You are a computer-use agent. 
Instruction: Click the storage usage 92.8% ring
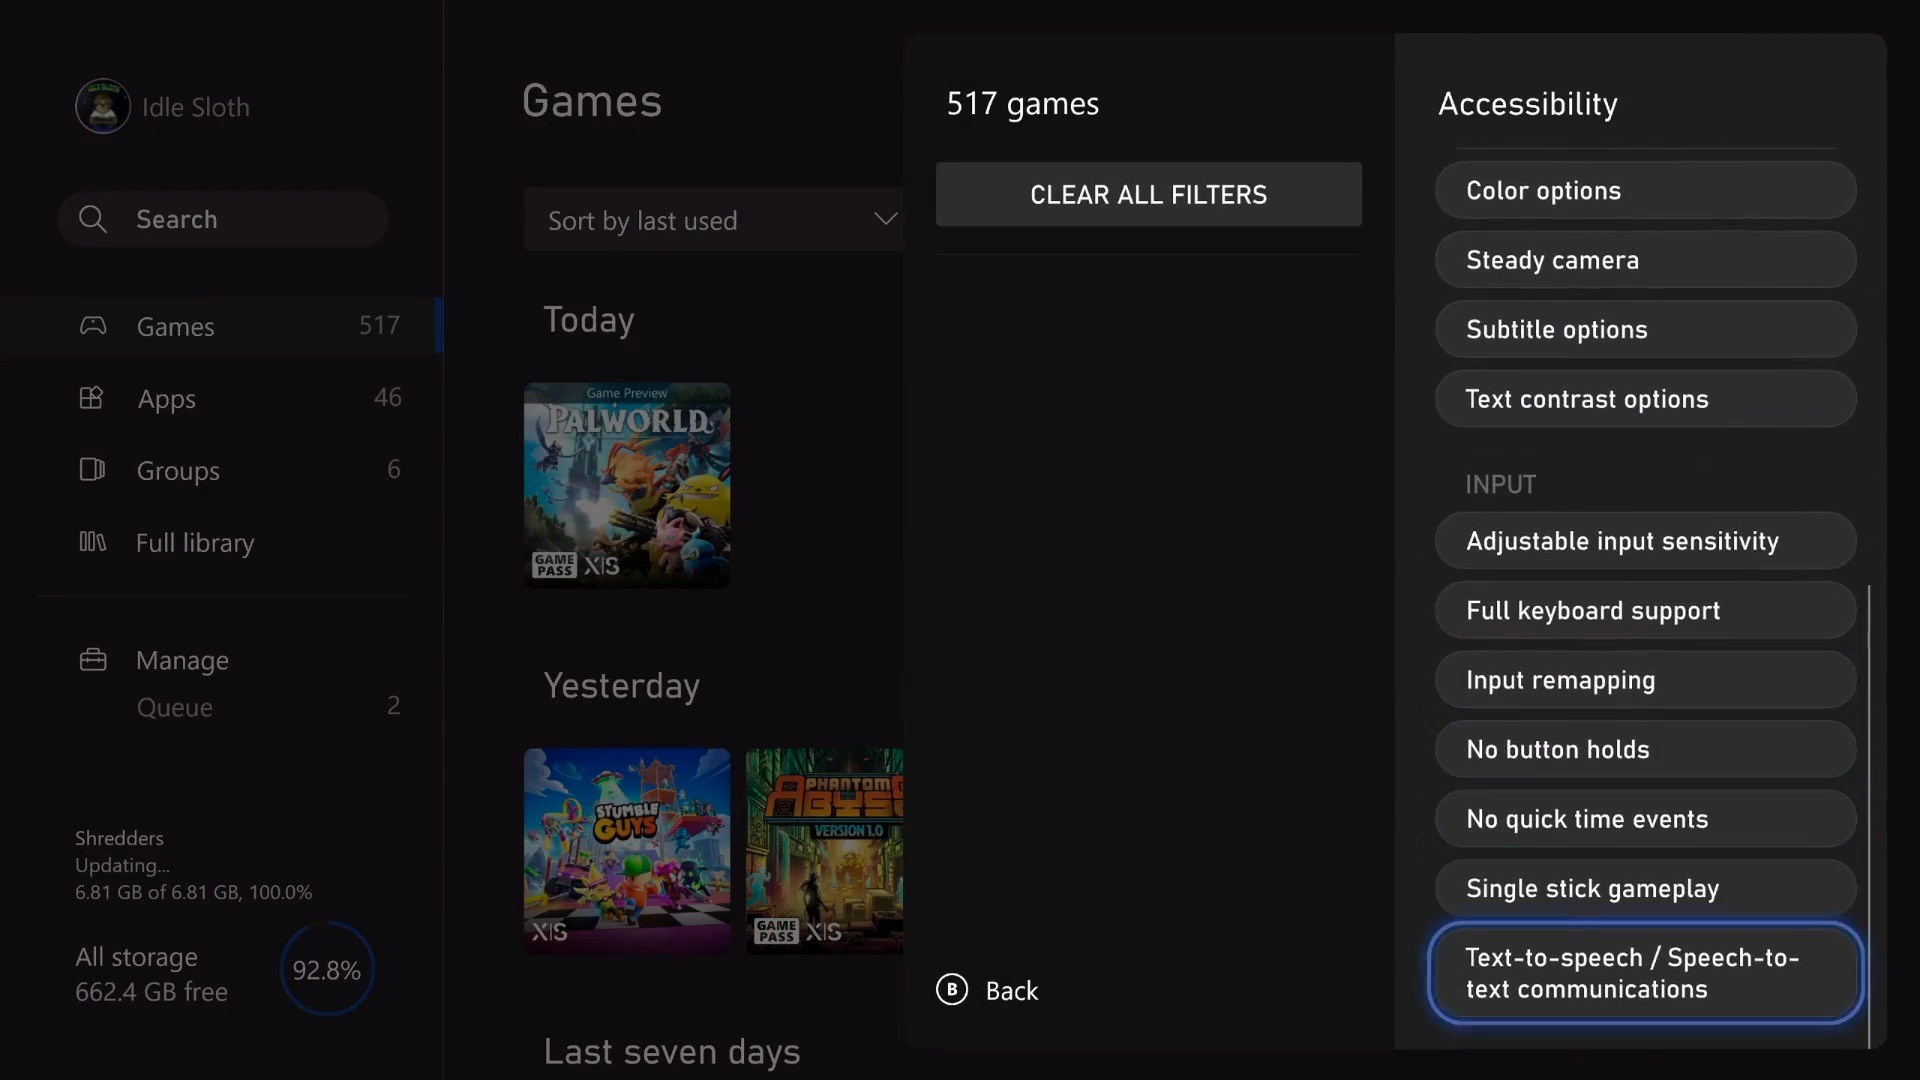tap(327, 970)
